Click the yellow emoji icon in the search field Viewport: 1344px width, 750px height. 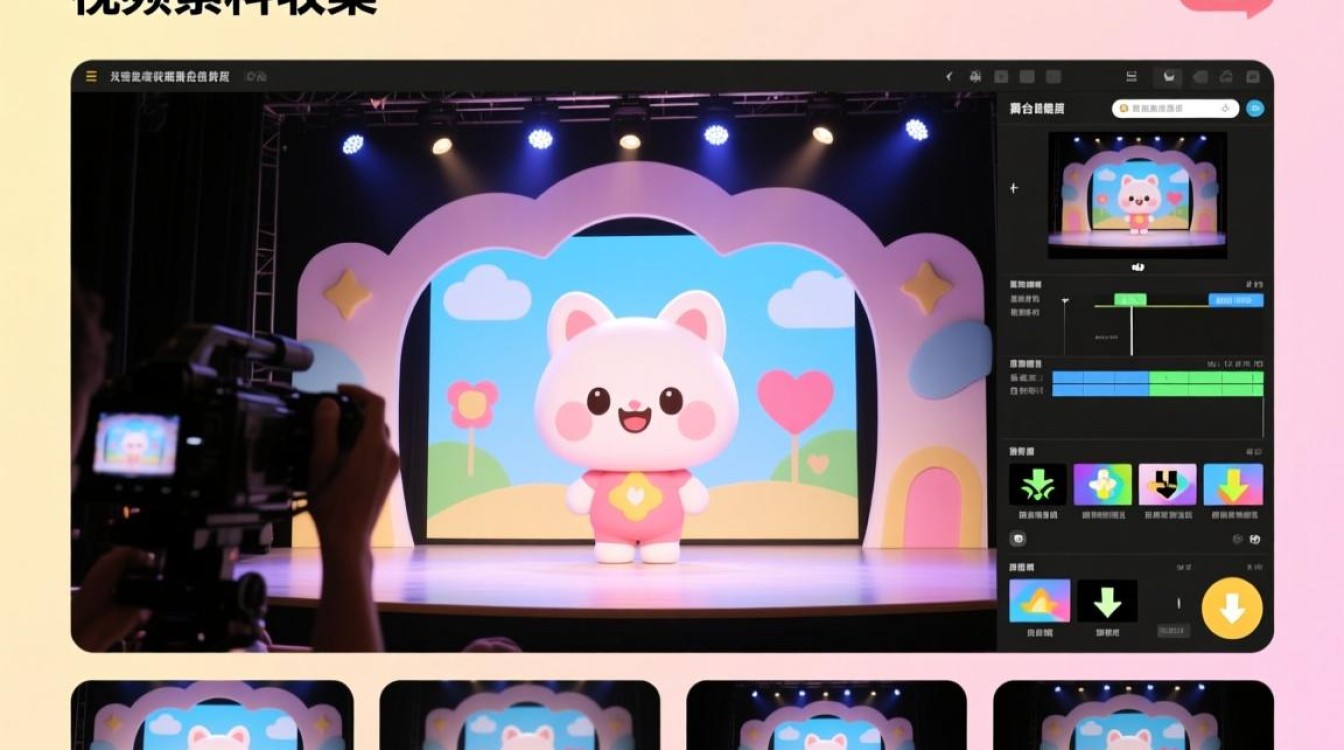[1123, 108]
